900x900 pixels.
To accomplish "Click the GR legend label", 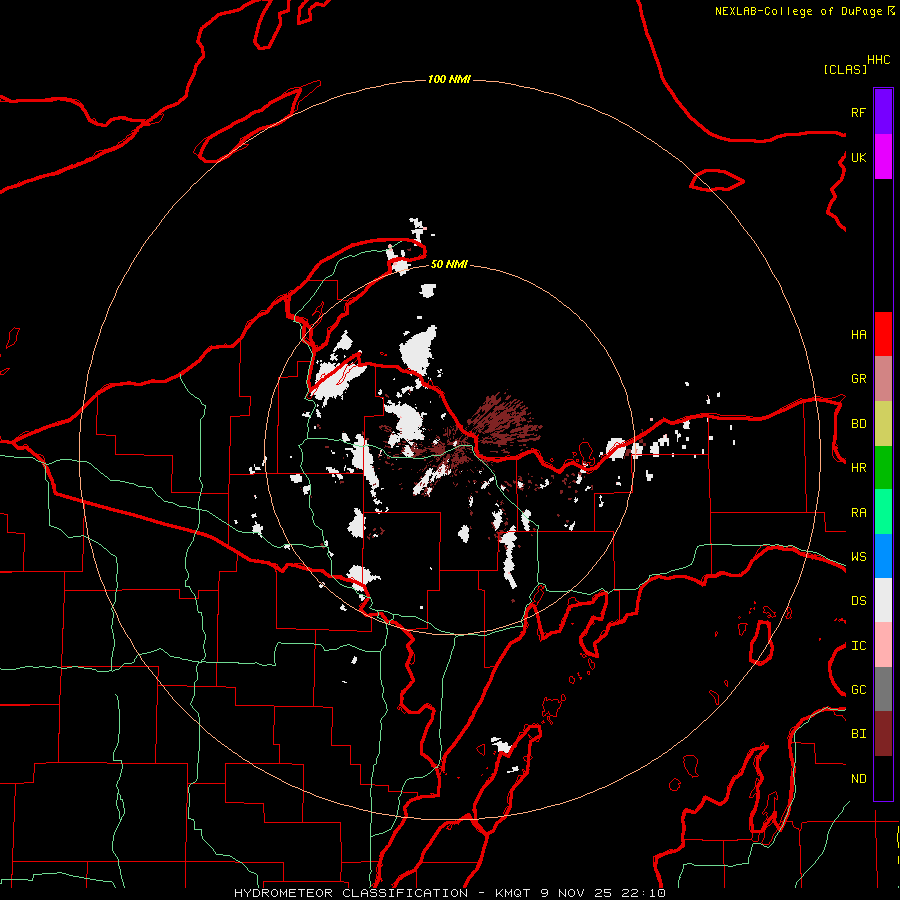I will click(x=858, y=379).
